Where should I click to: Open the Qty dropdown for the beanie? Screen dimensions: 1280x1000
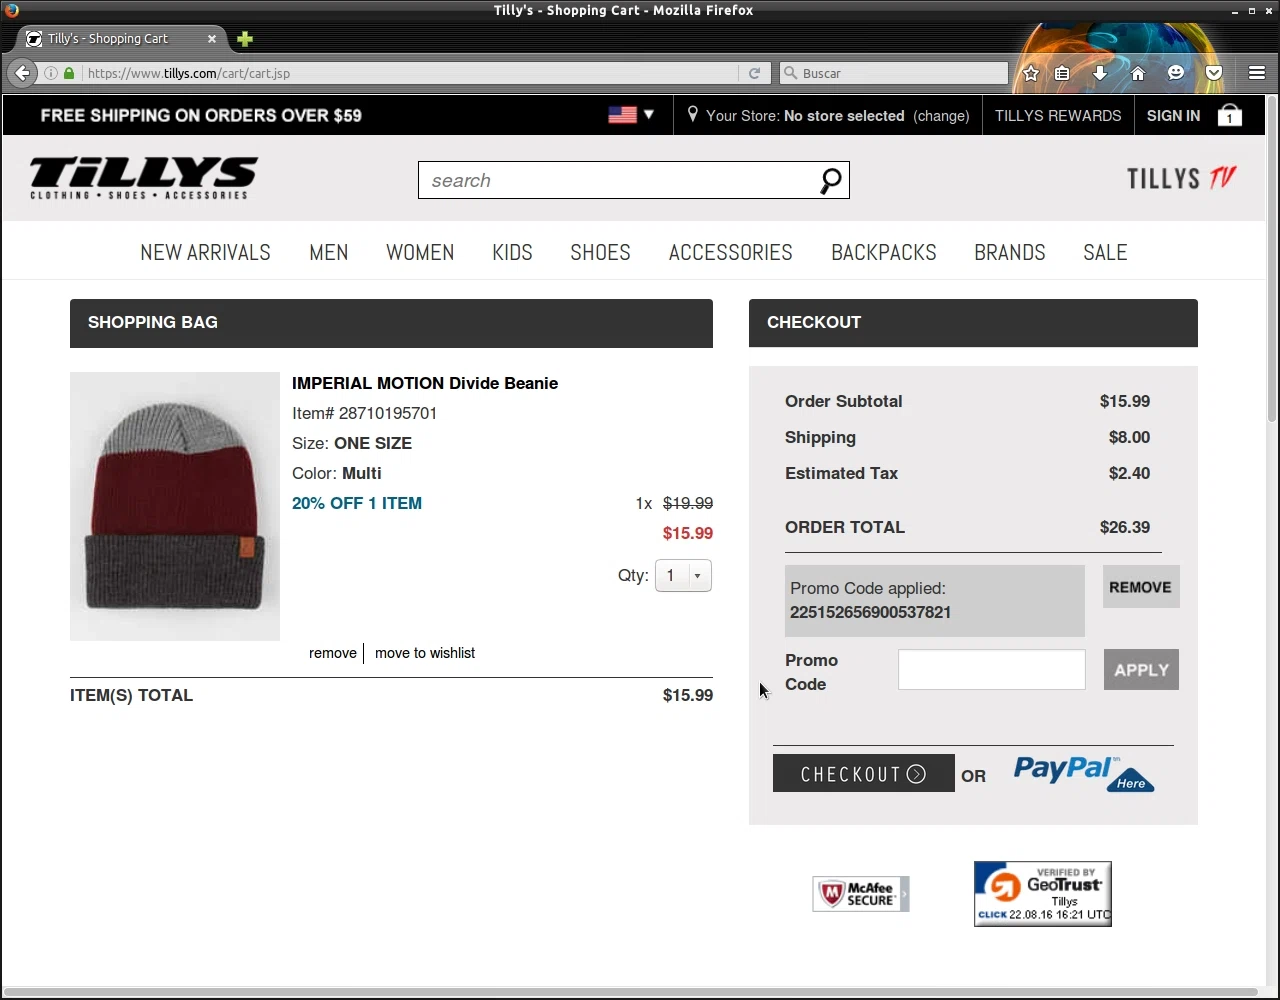click(x=683, y=575)
